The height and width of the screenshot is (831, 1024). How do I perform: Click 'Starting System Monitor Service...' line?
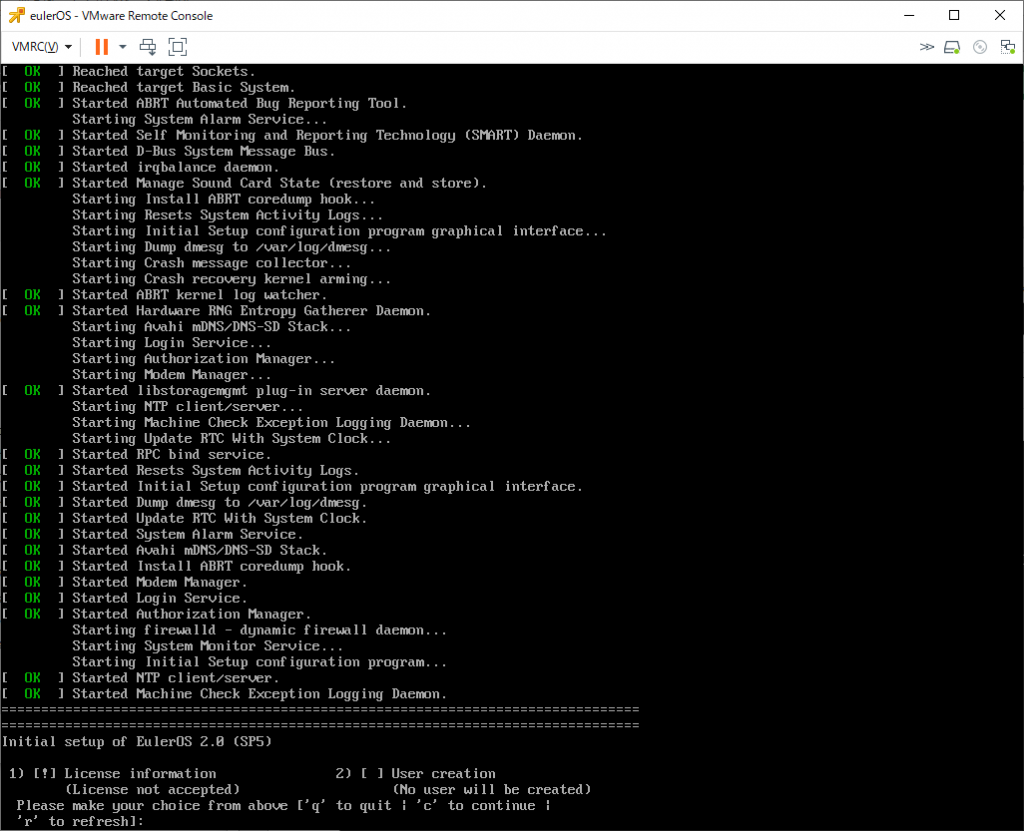(x=208, y=646)
